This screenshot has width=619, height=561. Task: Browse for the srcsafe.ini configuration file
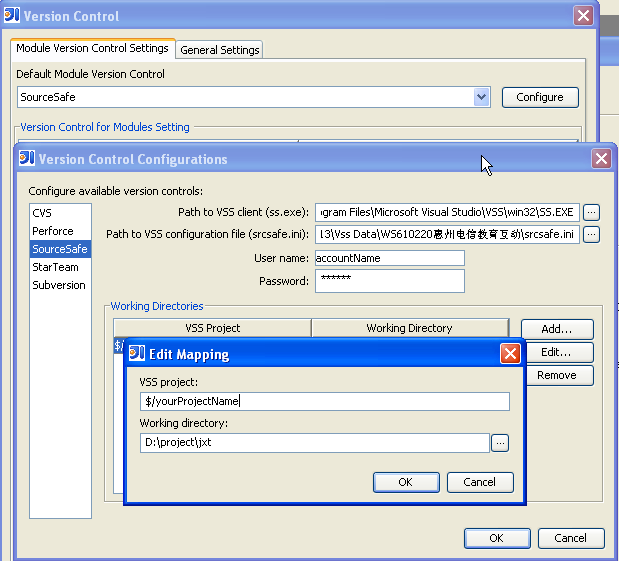[x=591, y=235]
